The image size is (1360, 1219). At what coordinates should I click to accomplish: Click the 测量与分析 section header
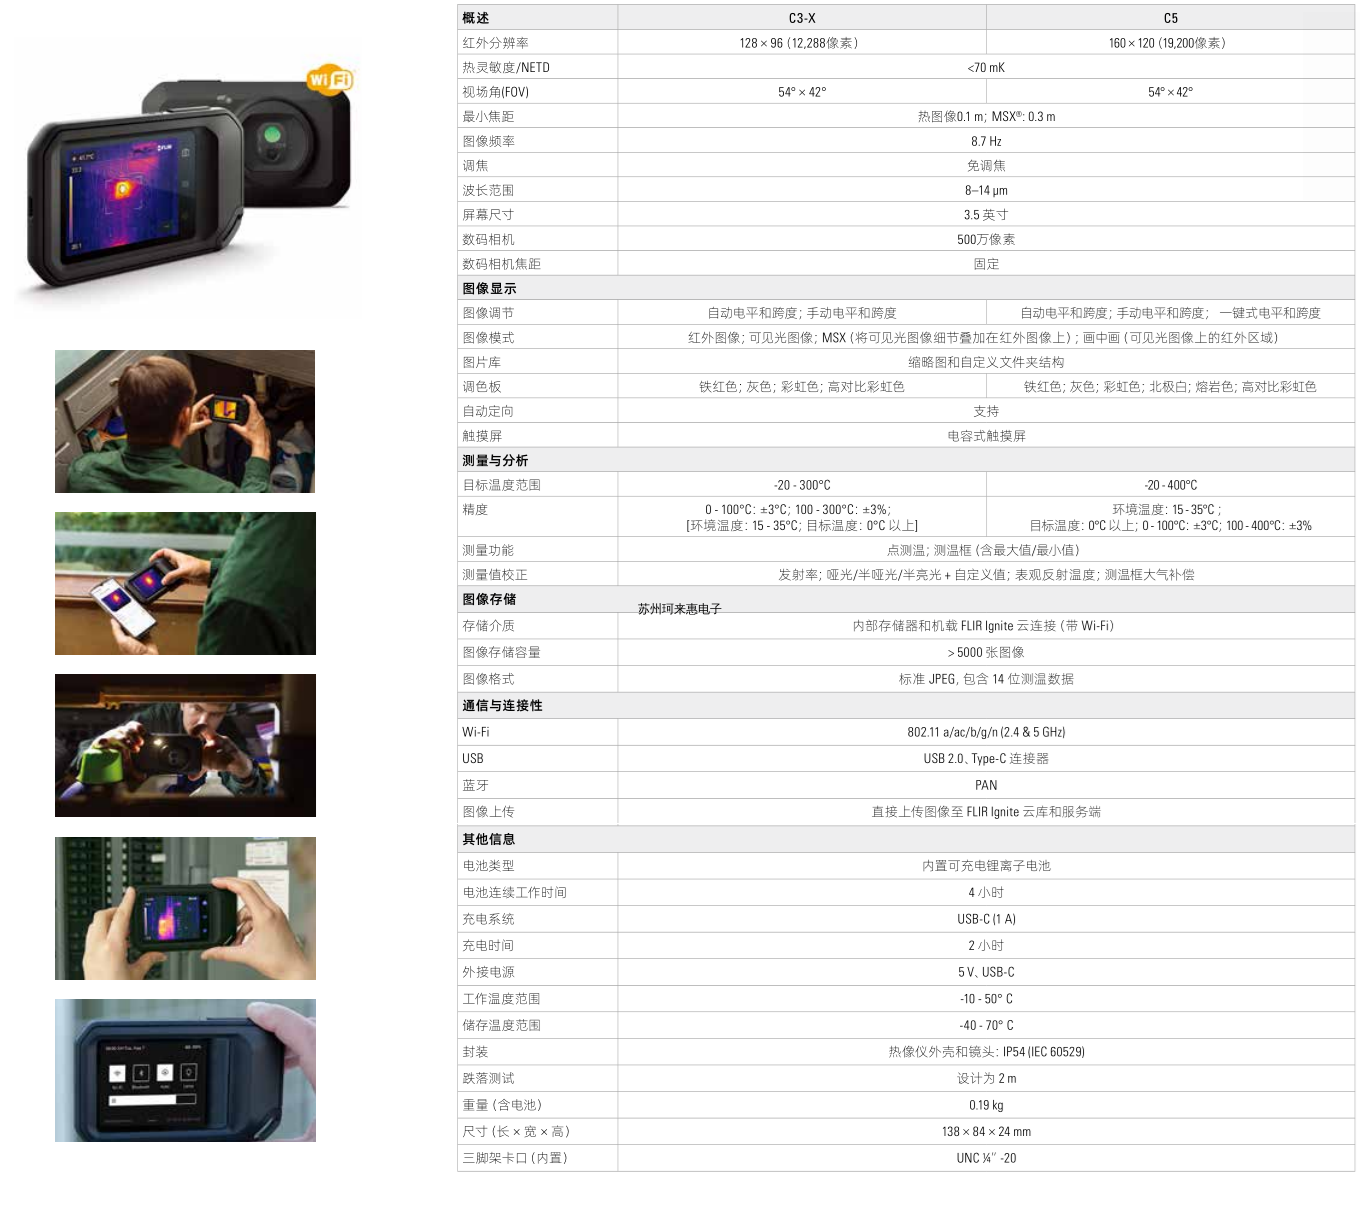click(x=495, y=460)
